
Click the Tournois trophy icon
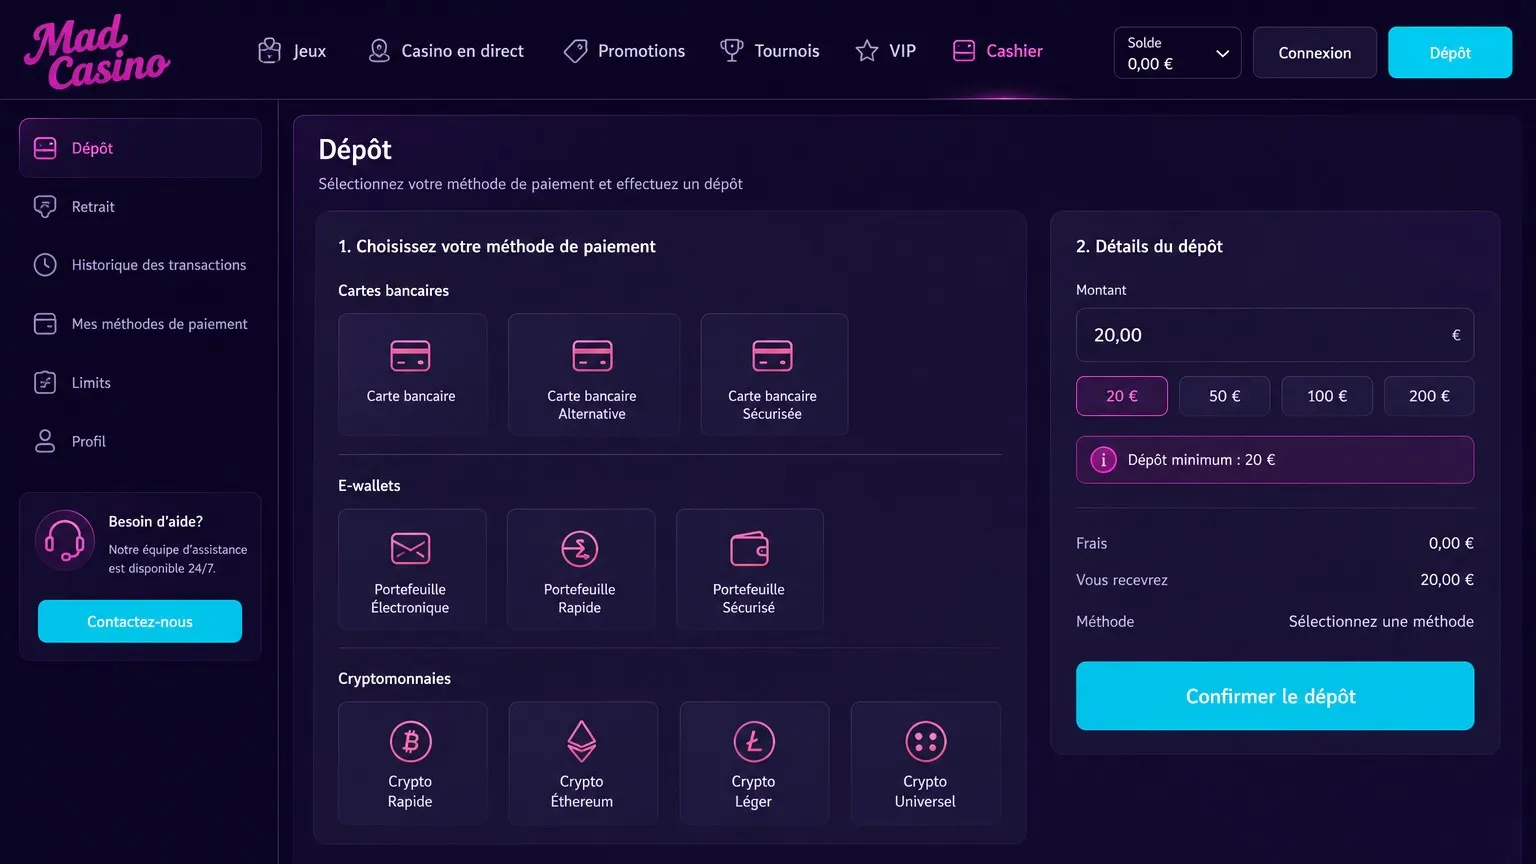(732, 51)
